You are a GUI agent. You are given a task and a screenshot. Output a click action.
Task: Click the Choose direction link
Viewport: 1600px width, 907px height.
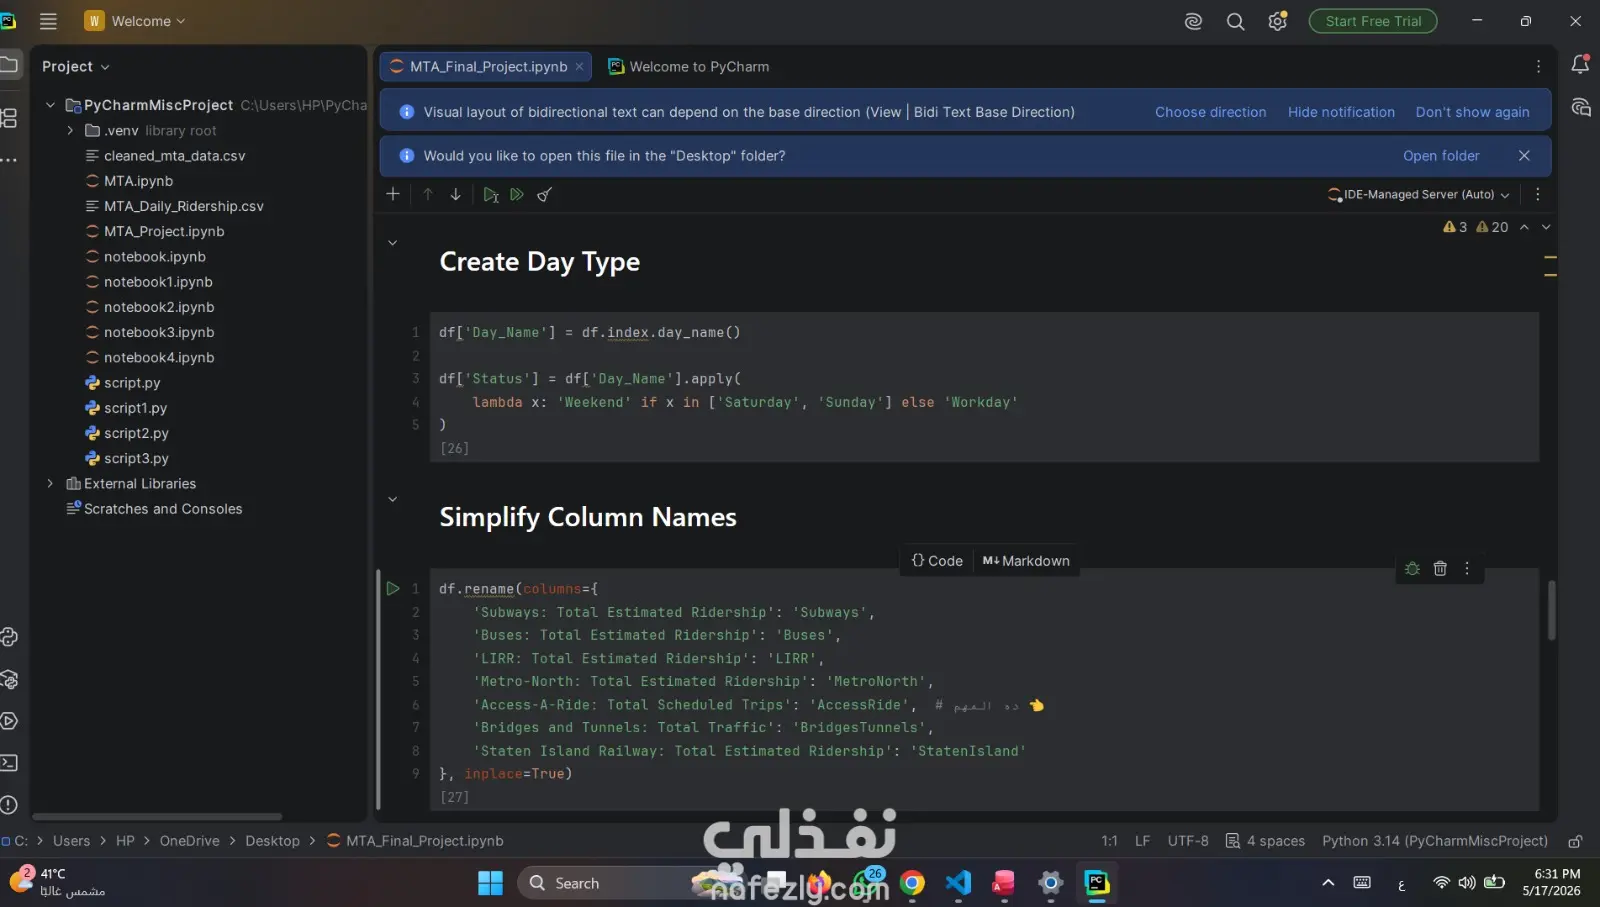tap(1210, 112)
